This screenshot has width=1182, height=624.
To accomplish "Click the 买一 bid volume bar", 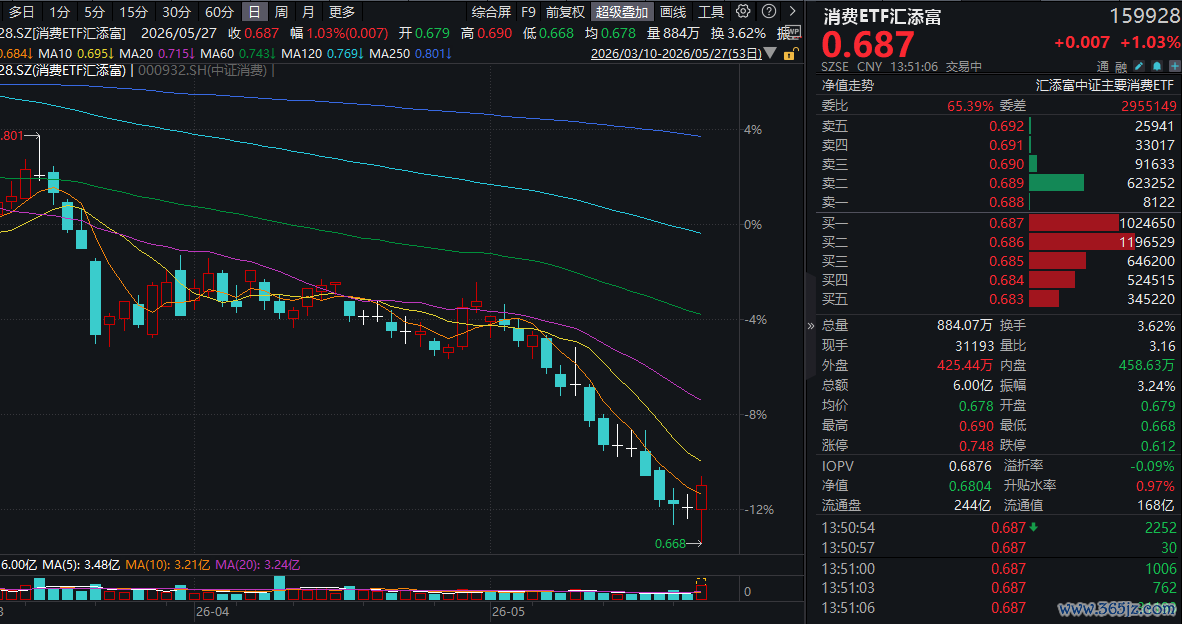I will click(1073, 223).
